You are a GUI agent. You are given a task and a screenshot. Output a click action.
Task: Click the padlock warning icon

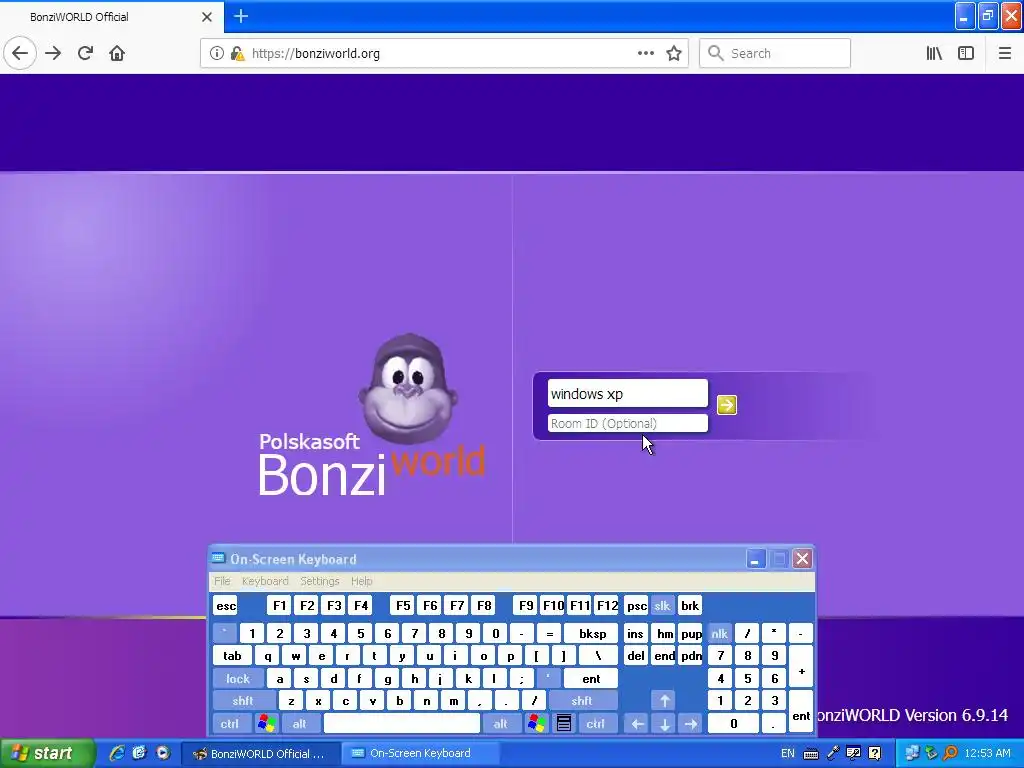point(238,54)
